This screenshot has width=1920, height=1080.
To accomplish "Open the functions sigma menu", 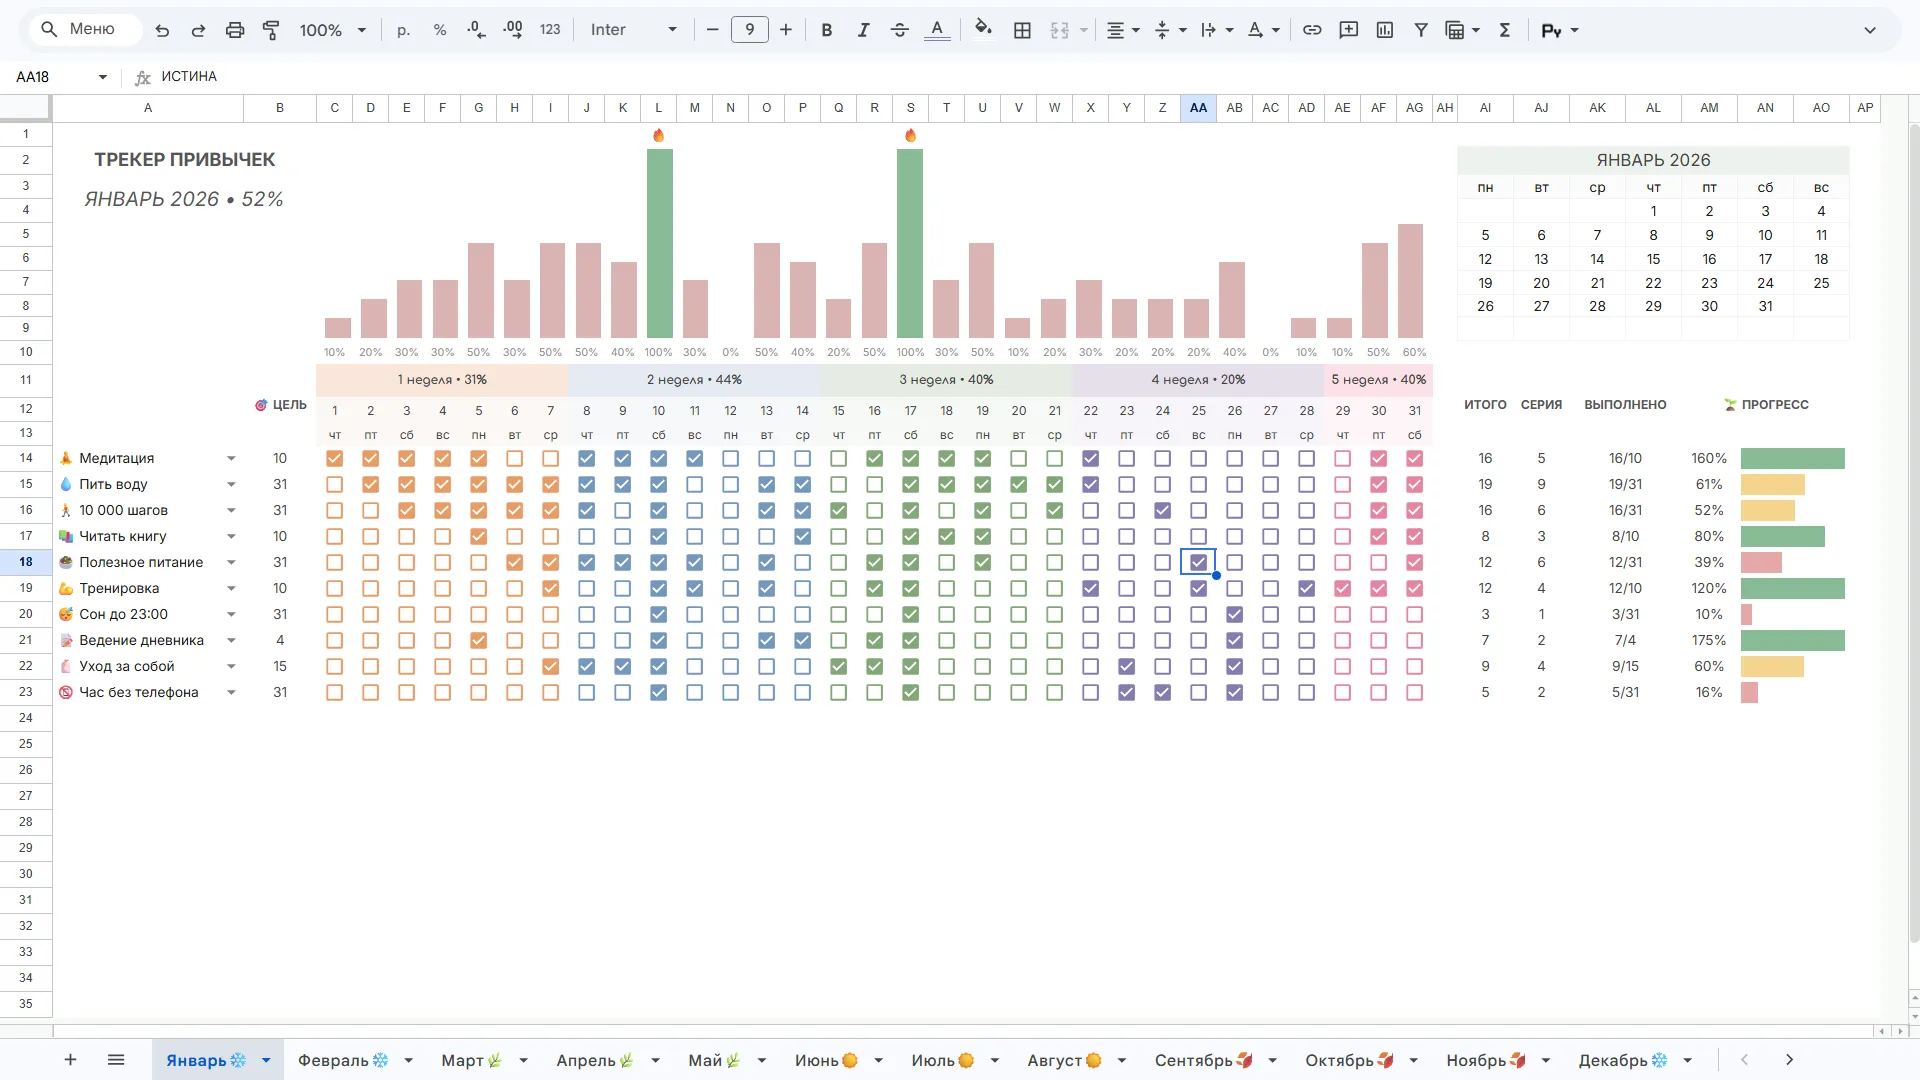I will click(x=1504, y=30).
